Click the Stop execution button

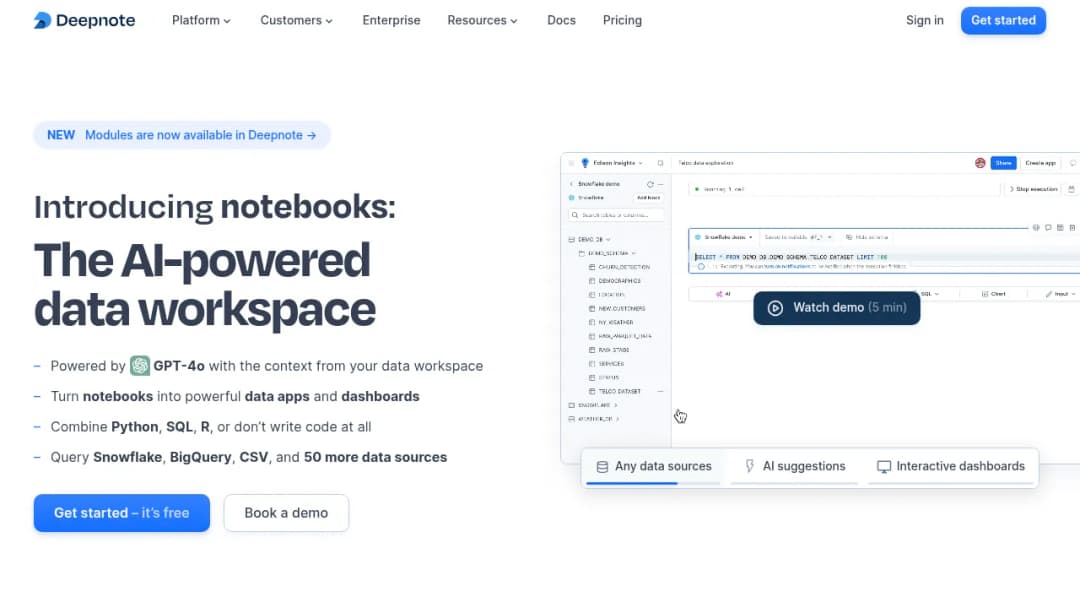pos(1033,189)
